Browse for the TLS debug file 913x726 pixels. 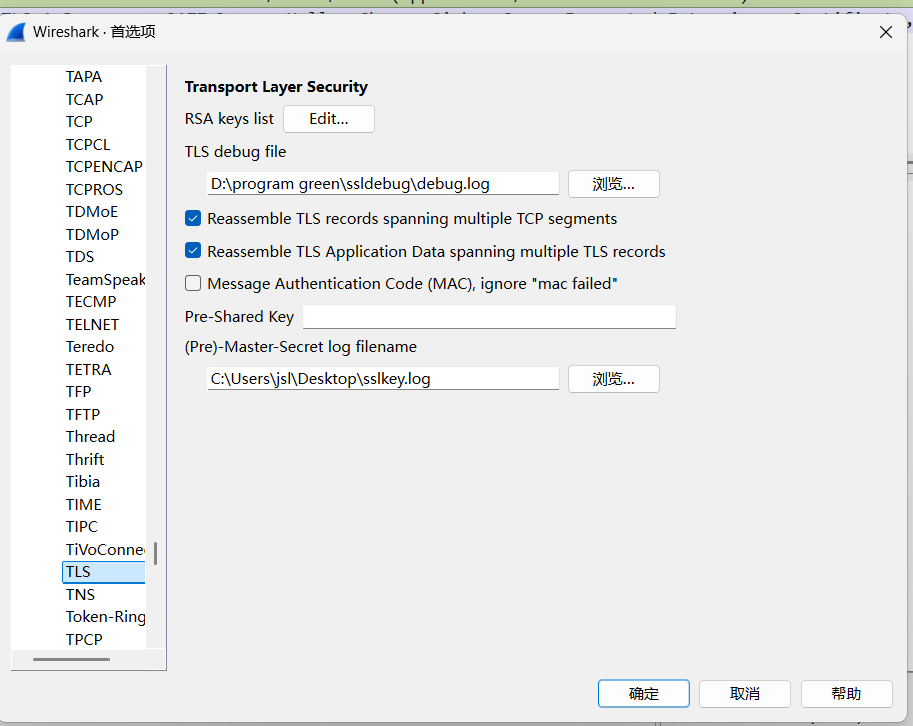614,184
